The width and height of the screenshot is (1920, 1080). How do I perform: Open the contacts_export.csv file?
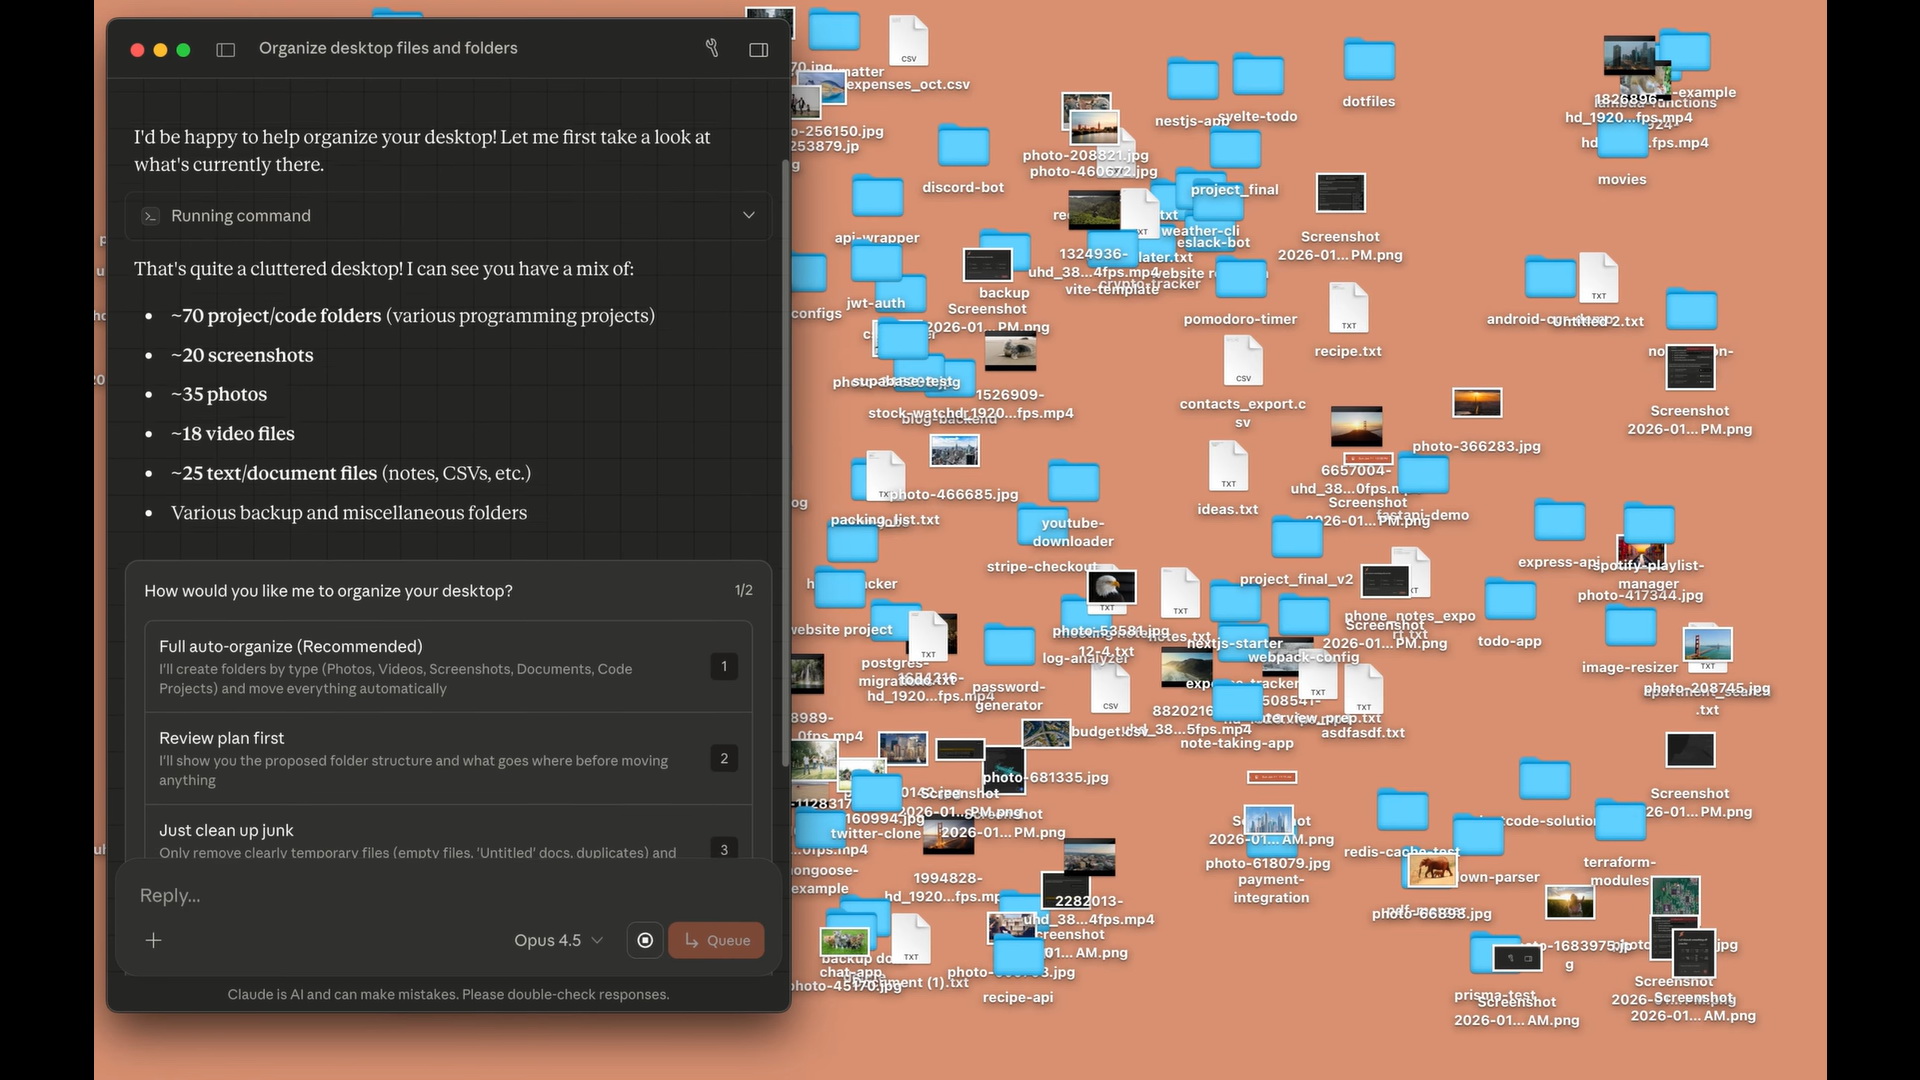(x=1243, y=362)
